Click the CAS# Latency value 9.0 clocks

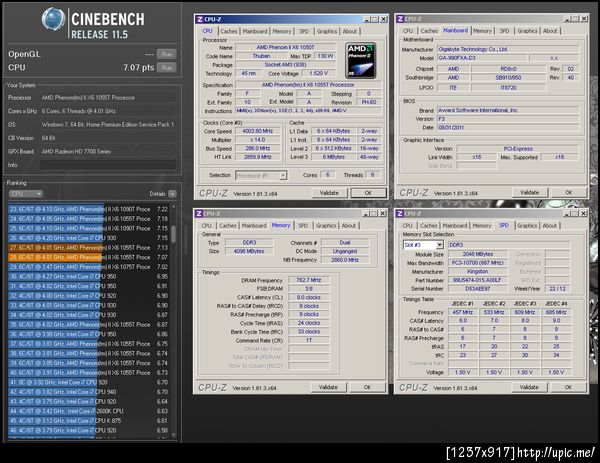309,297
